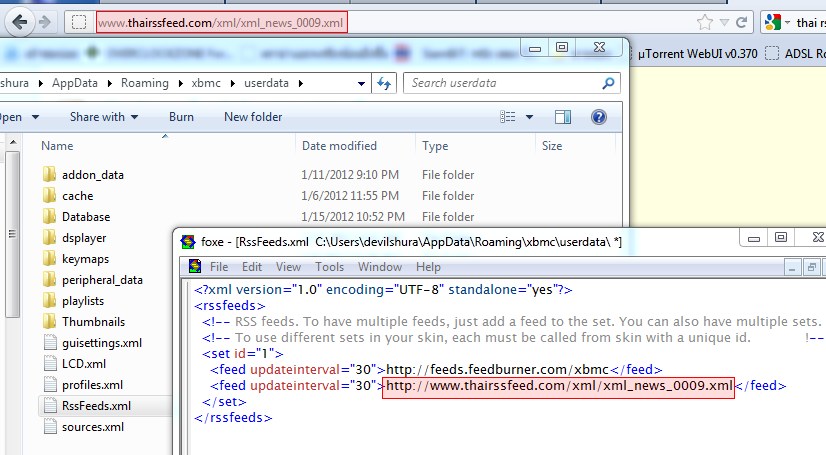Open the Explorer address bar previous locations dropdown
The width and height of the screenshot is (826, 455).
(361, 83)
